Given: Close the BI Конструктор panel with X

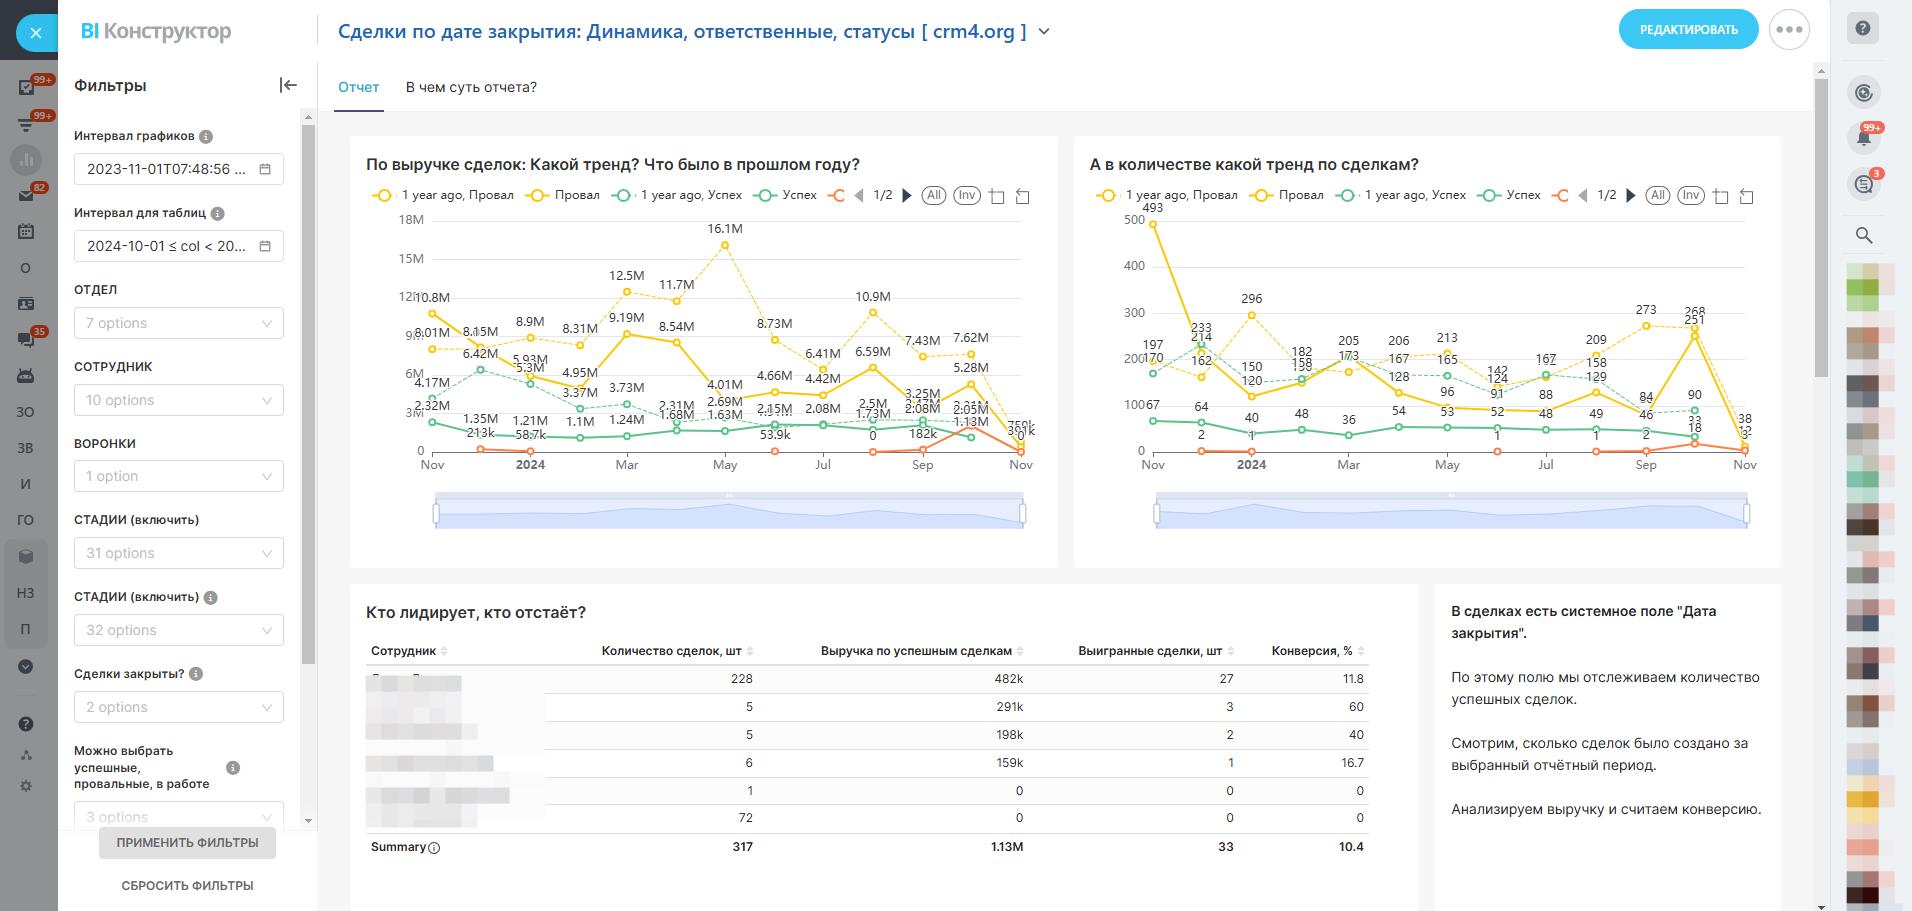Looking at the screenshot, I should tap(36, 33).
